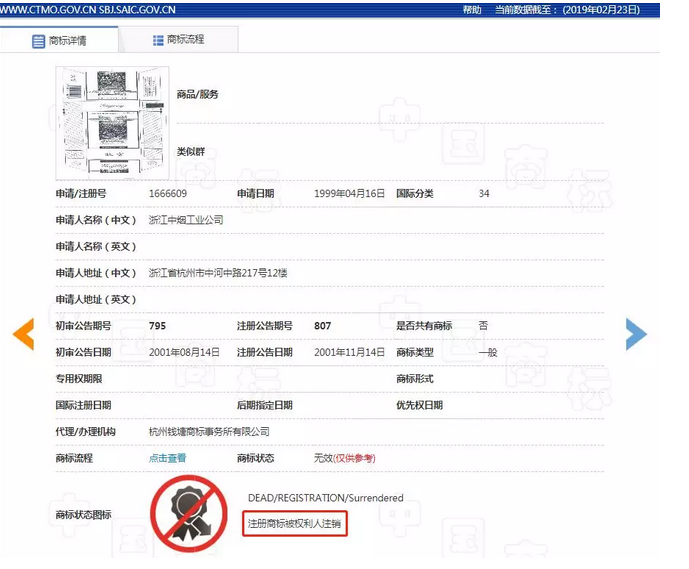Select trademark type value 一般
The width and height of the screenshot is (689, 569).
click(488, 352)
